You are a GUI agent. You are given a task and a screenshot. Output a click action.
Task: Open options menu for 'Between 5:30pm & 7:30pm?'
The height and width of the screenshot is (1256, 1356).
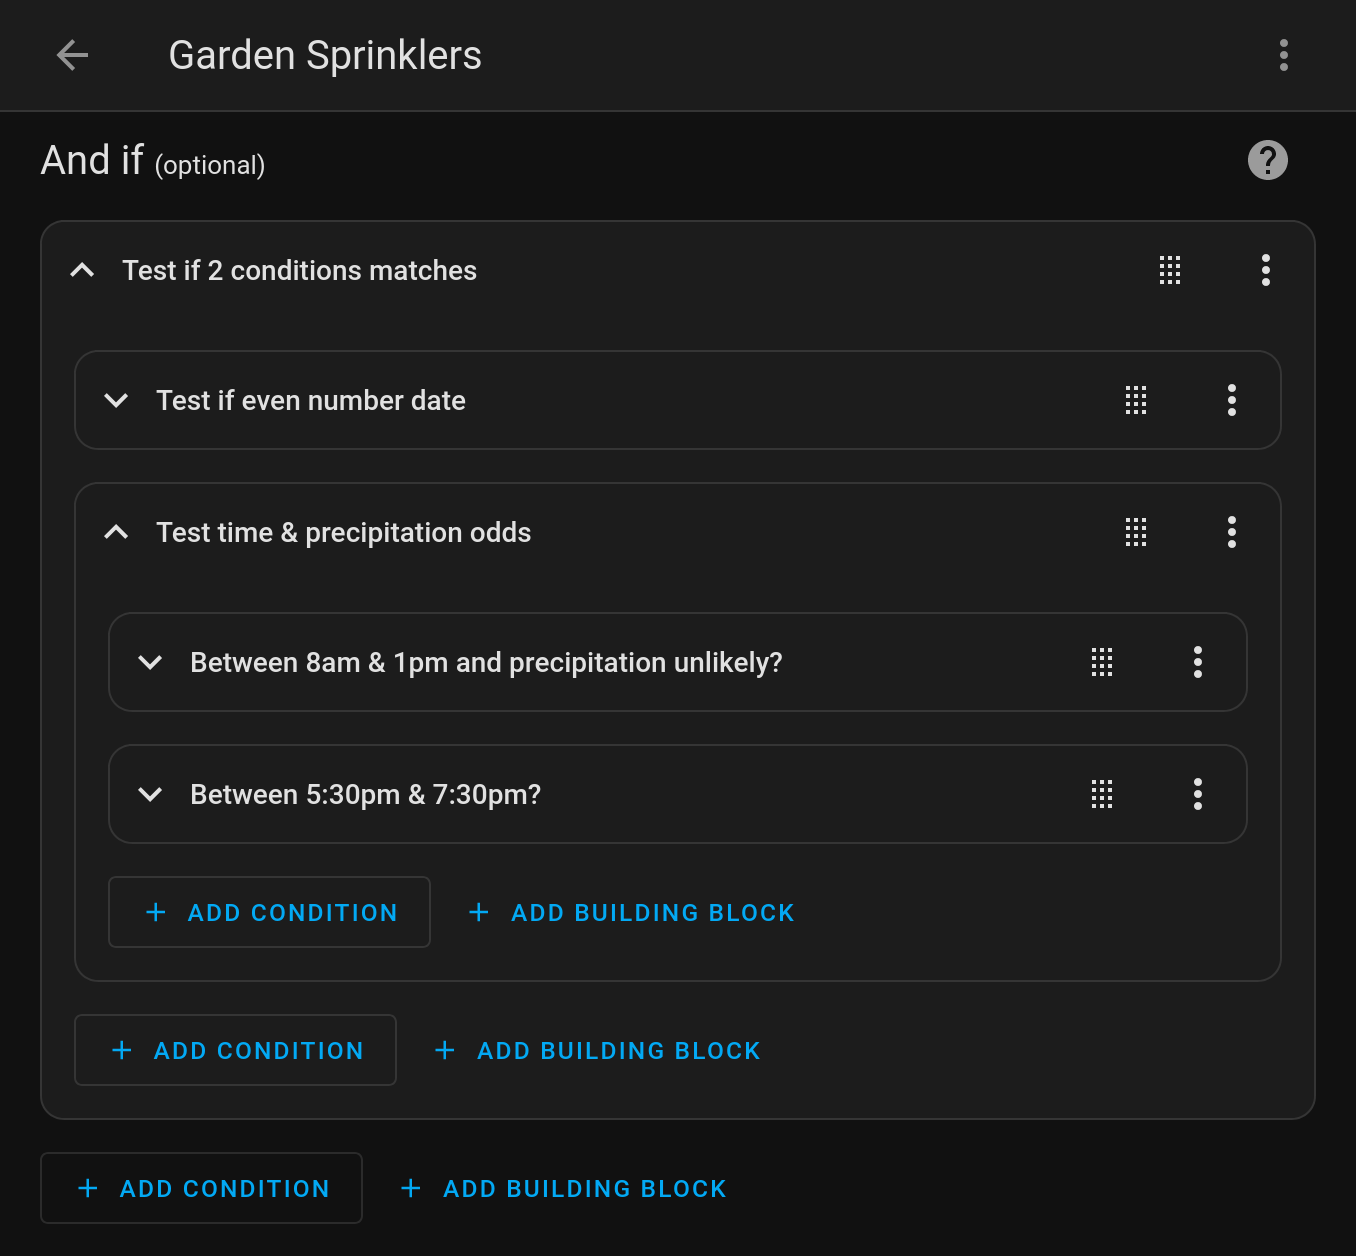(1197, 794)
